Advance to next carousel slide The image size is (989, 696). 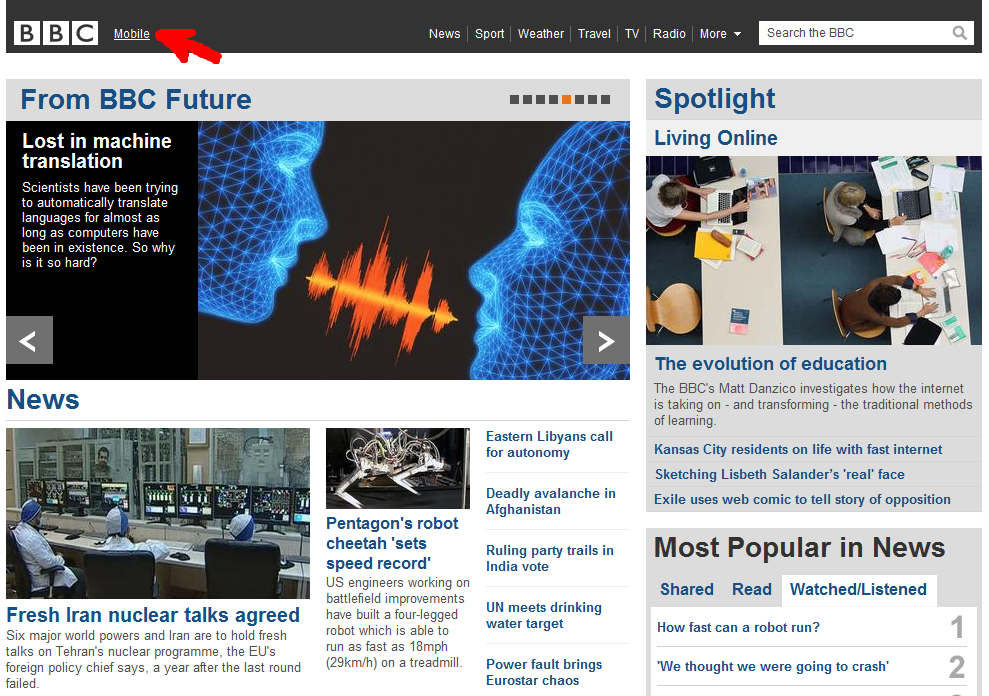point(606,341)
